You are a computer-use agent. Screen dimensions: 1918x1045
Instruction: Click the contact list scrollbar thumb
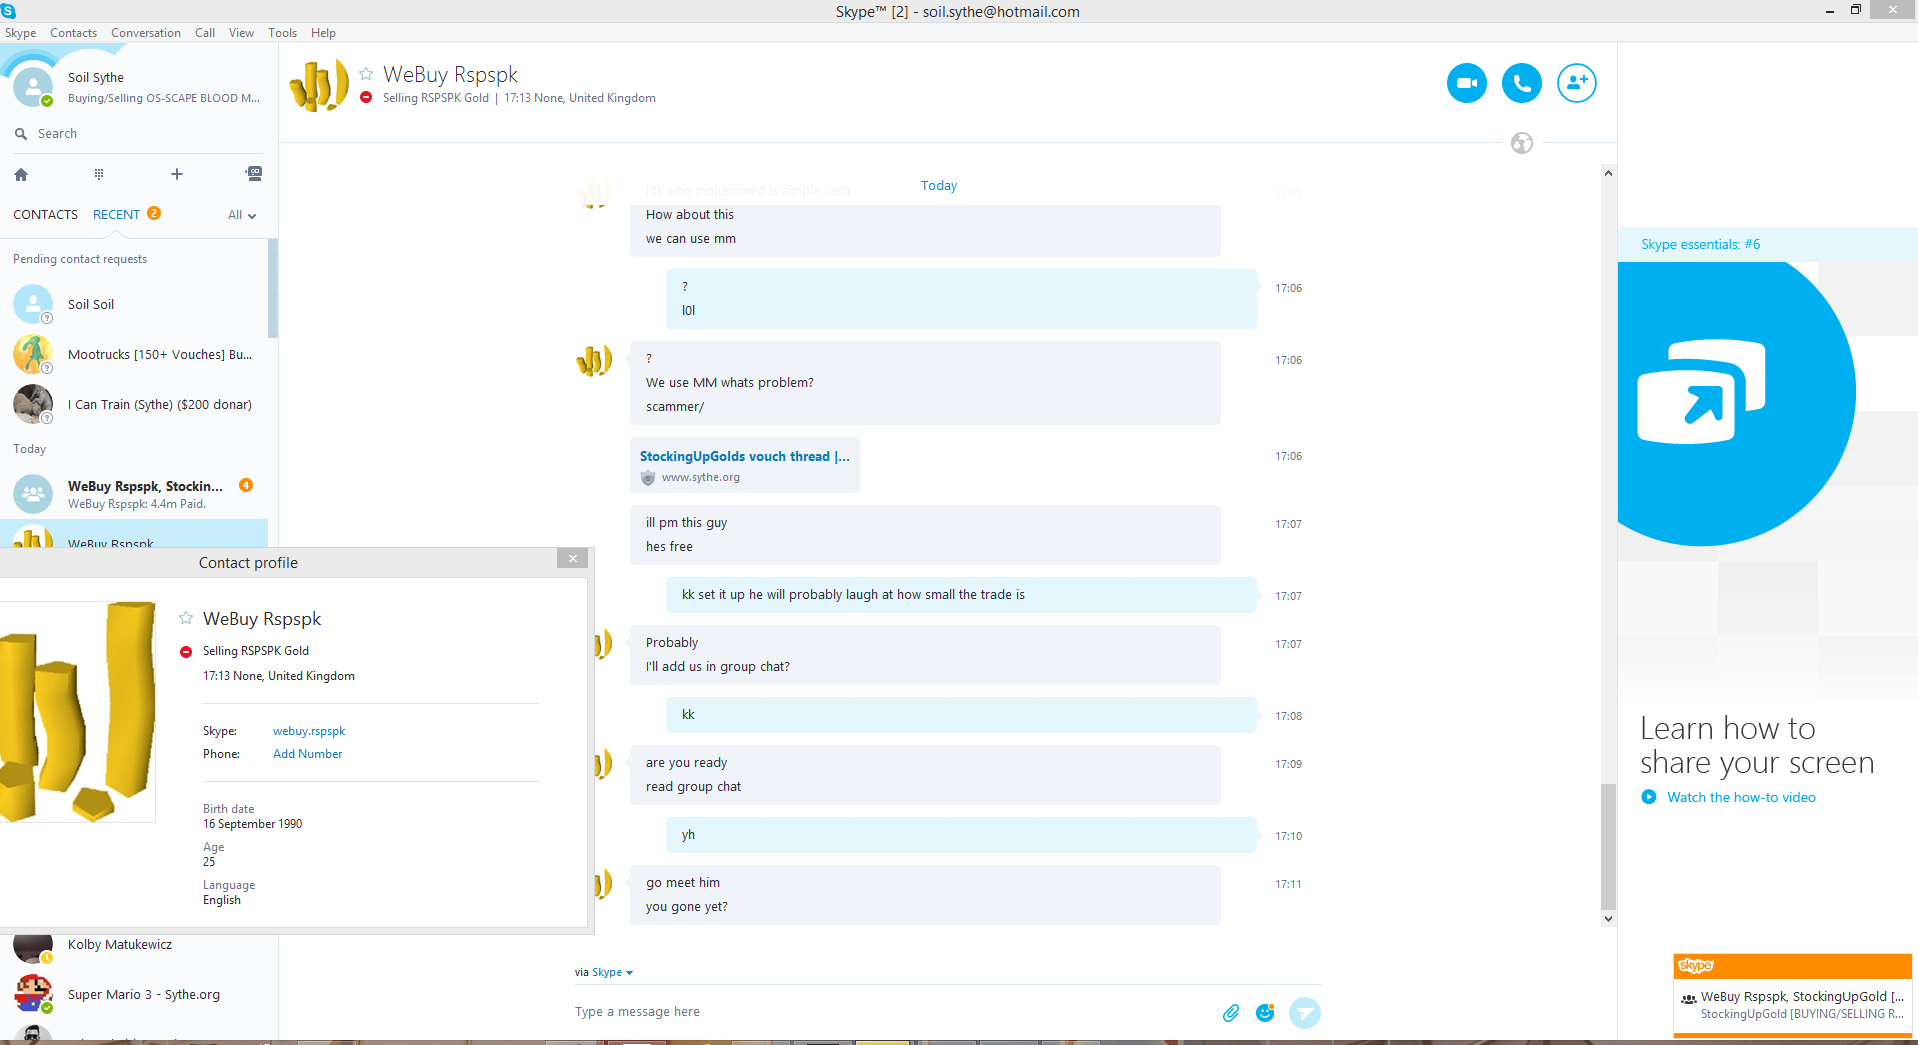273,288
